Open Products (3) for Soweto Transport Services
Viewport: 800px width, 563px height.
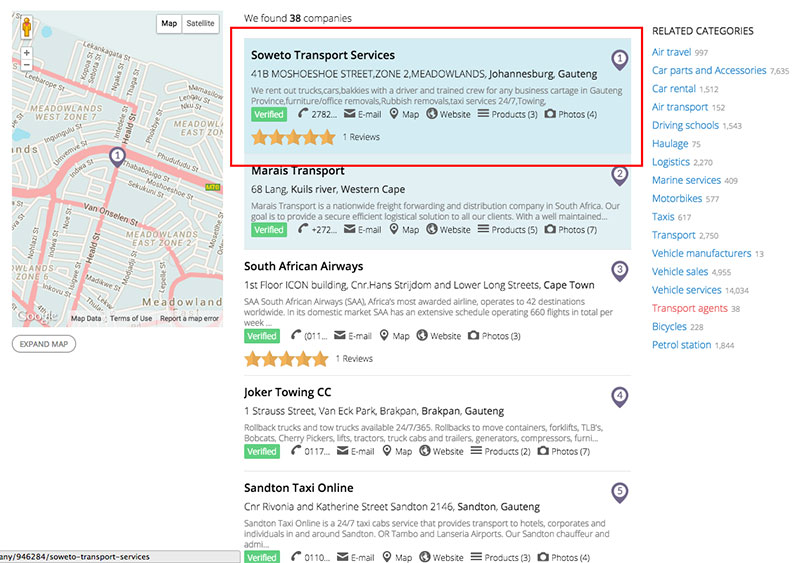pyautogui.click(x=508, y=114)
